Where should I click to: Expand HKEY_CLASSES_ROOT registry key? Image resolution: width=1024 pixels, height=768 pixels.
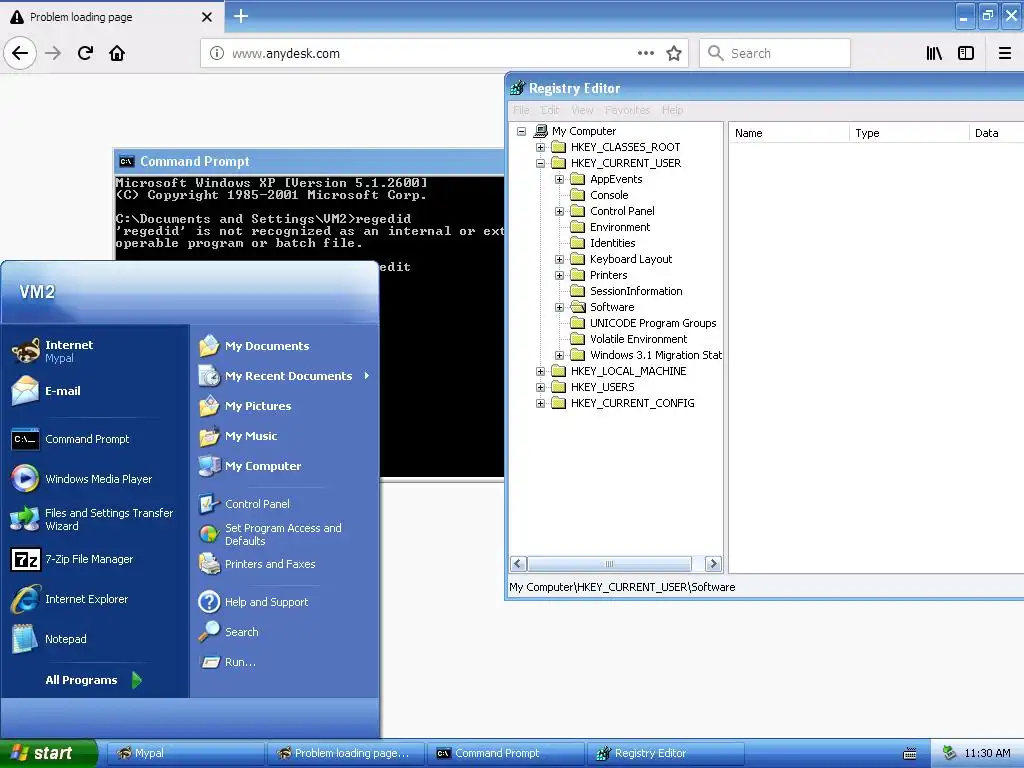tap(540, 147)
